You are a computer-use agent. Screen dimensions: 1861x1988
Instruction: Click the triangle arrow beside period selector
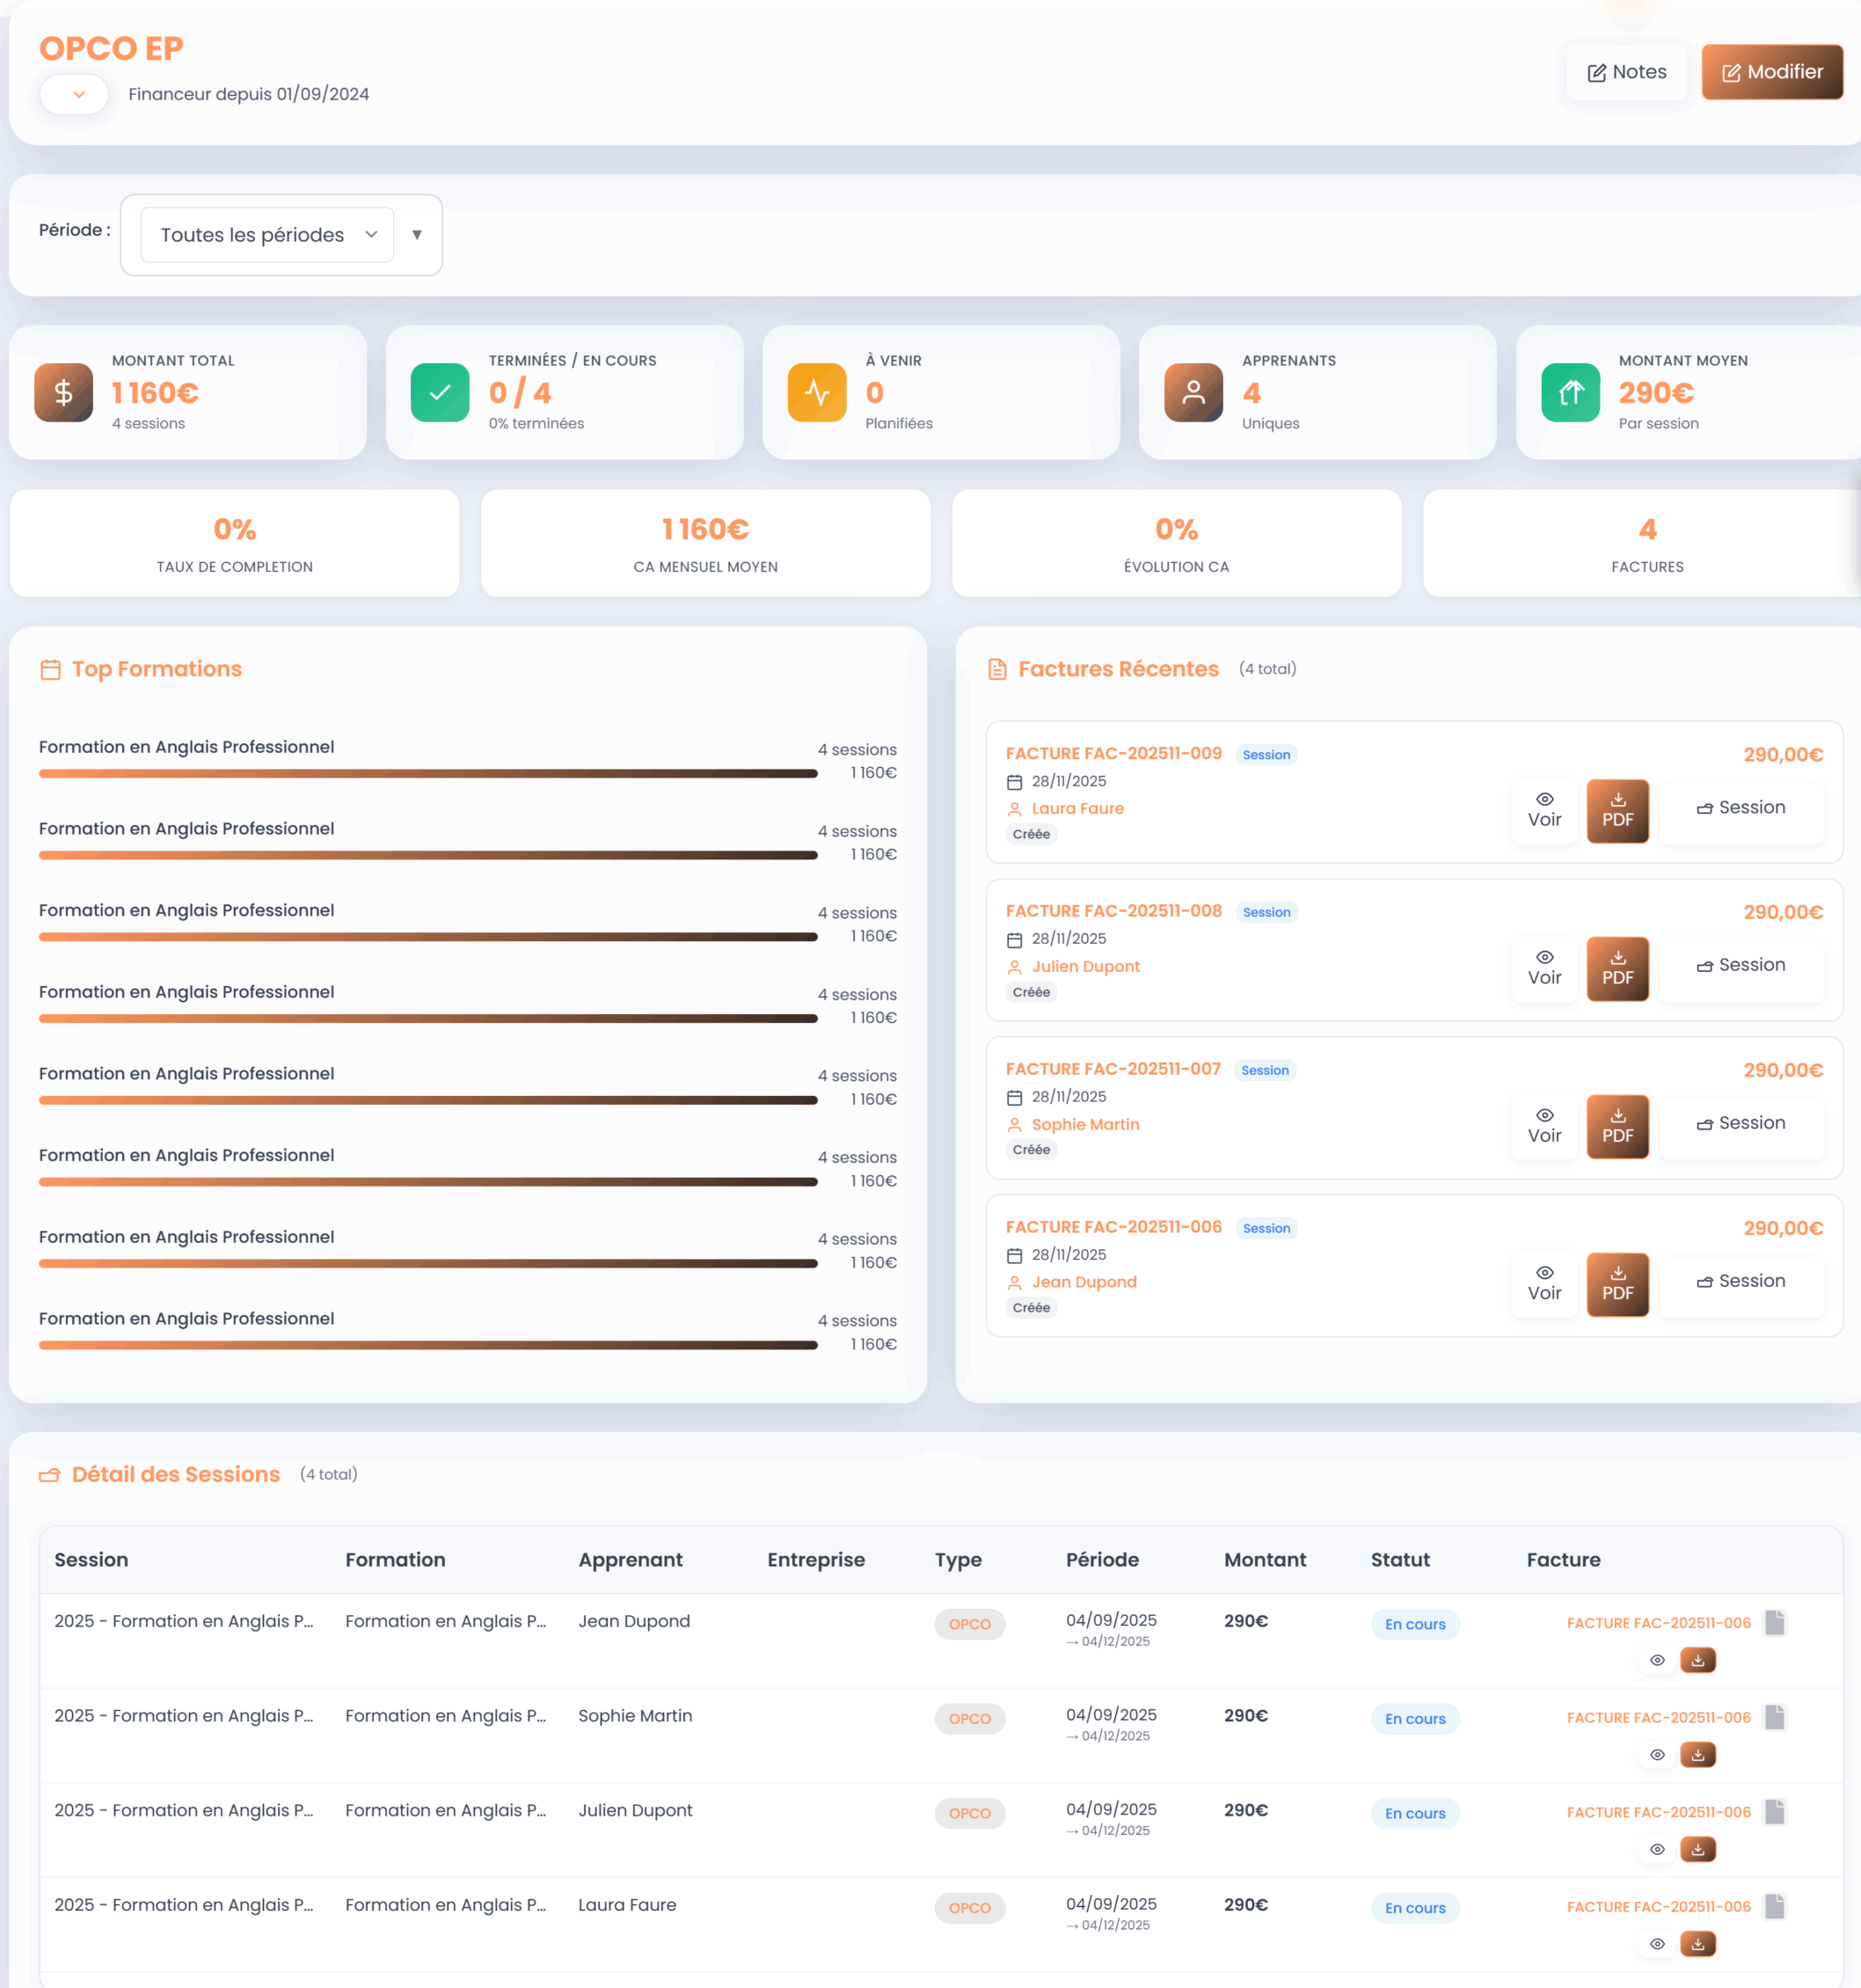pyautogui.click(x=417, y=235)
